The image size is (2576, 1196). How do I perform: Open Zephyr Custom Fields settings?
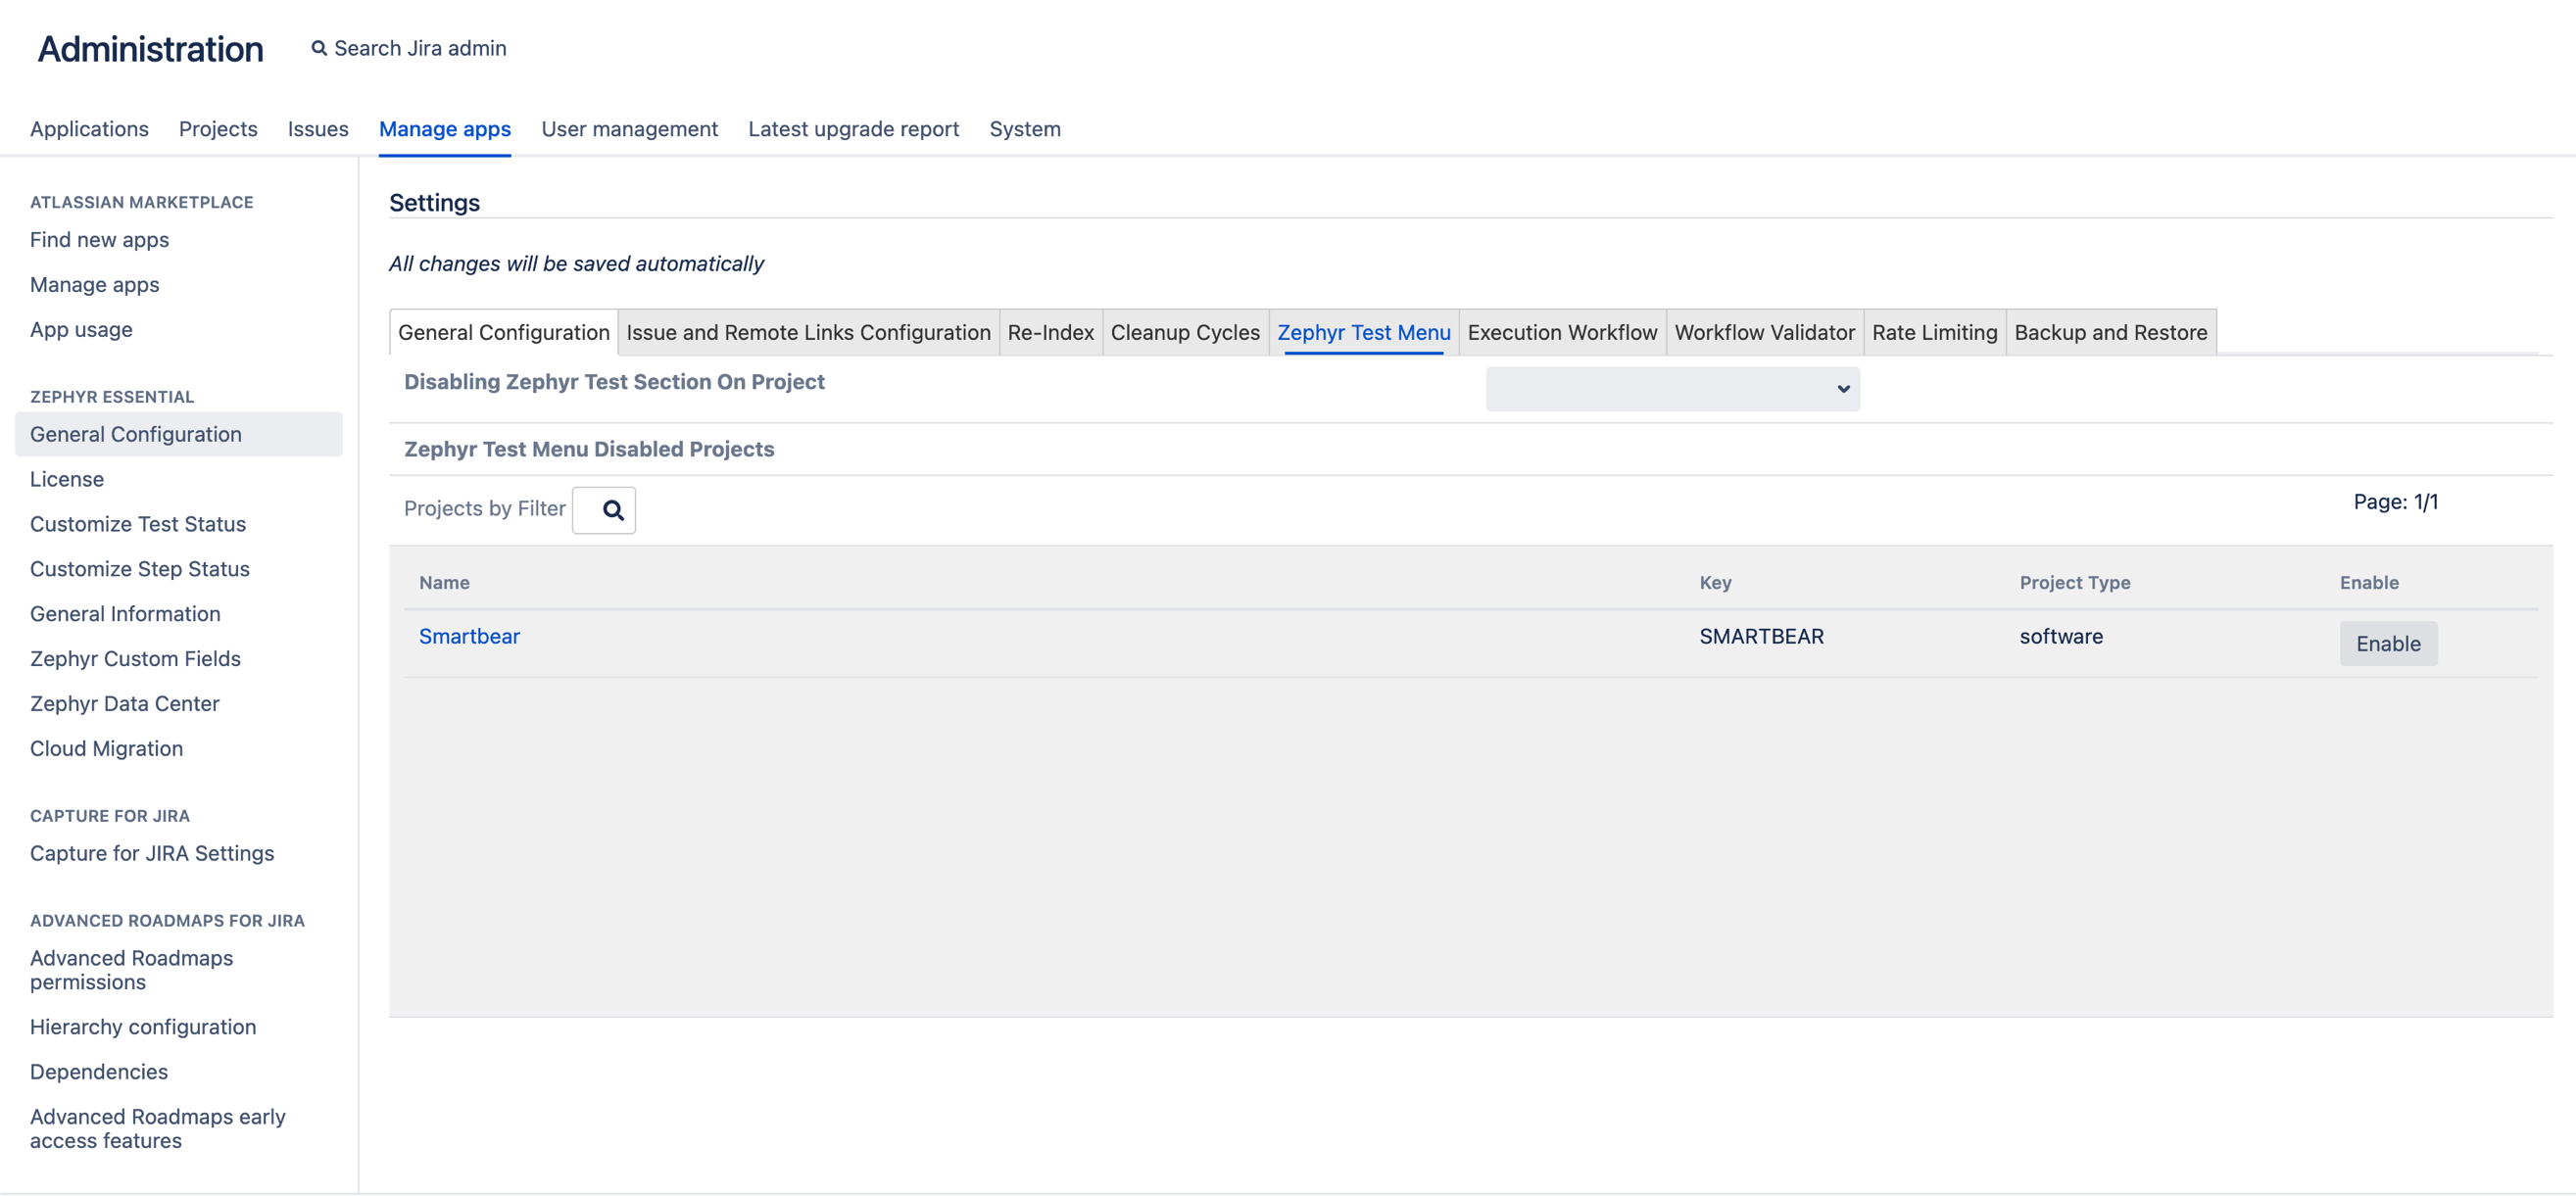click(135, 658)
